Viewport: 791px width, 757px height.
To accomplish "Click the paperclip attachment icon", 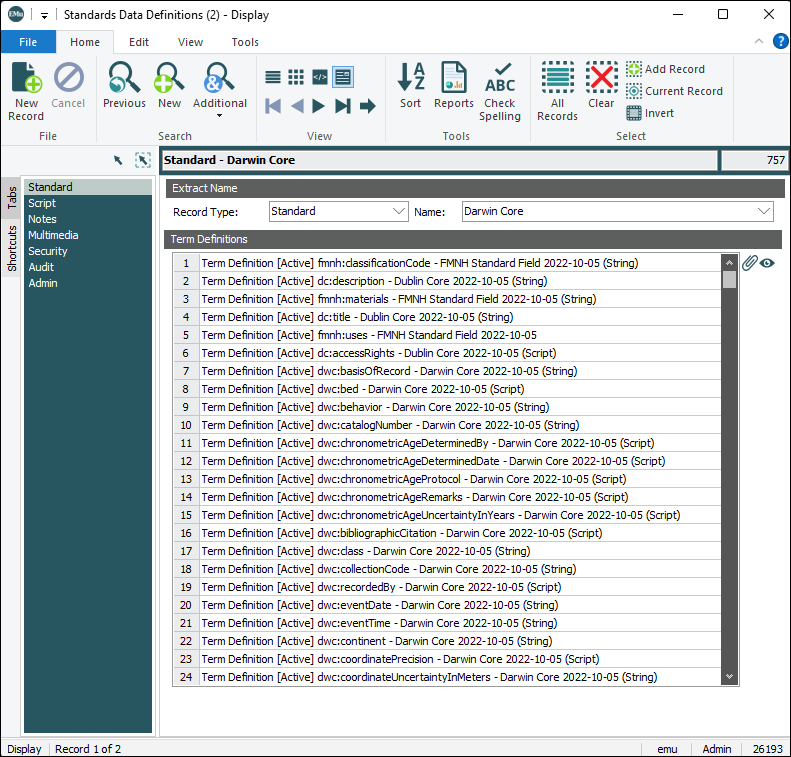I will point(749,263).
